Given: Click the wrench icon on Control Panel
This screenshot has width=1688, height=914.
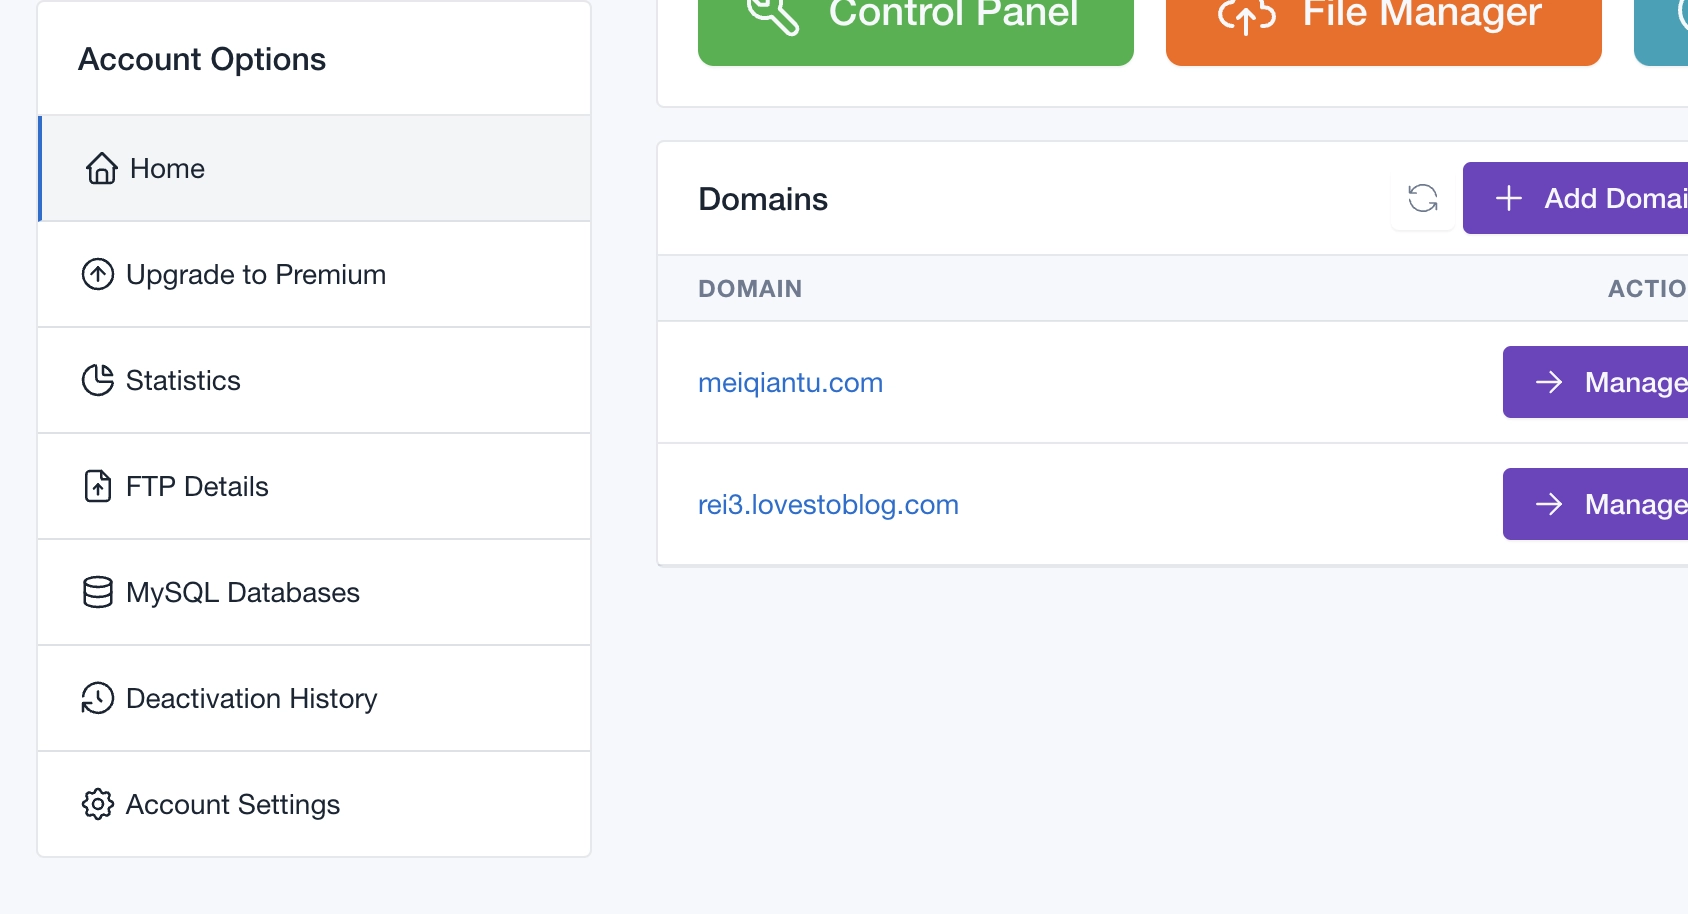Looking at the screenshot, I should (773, 14).
